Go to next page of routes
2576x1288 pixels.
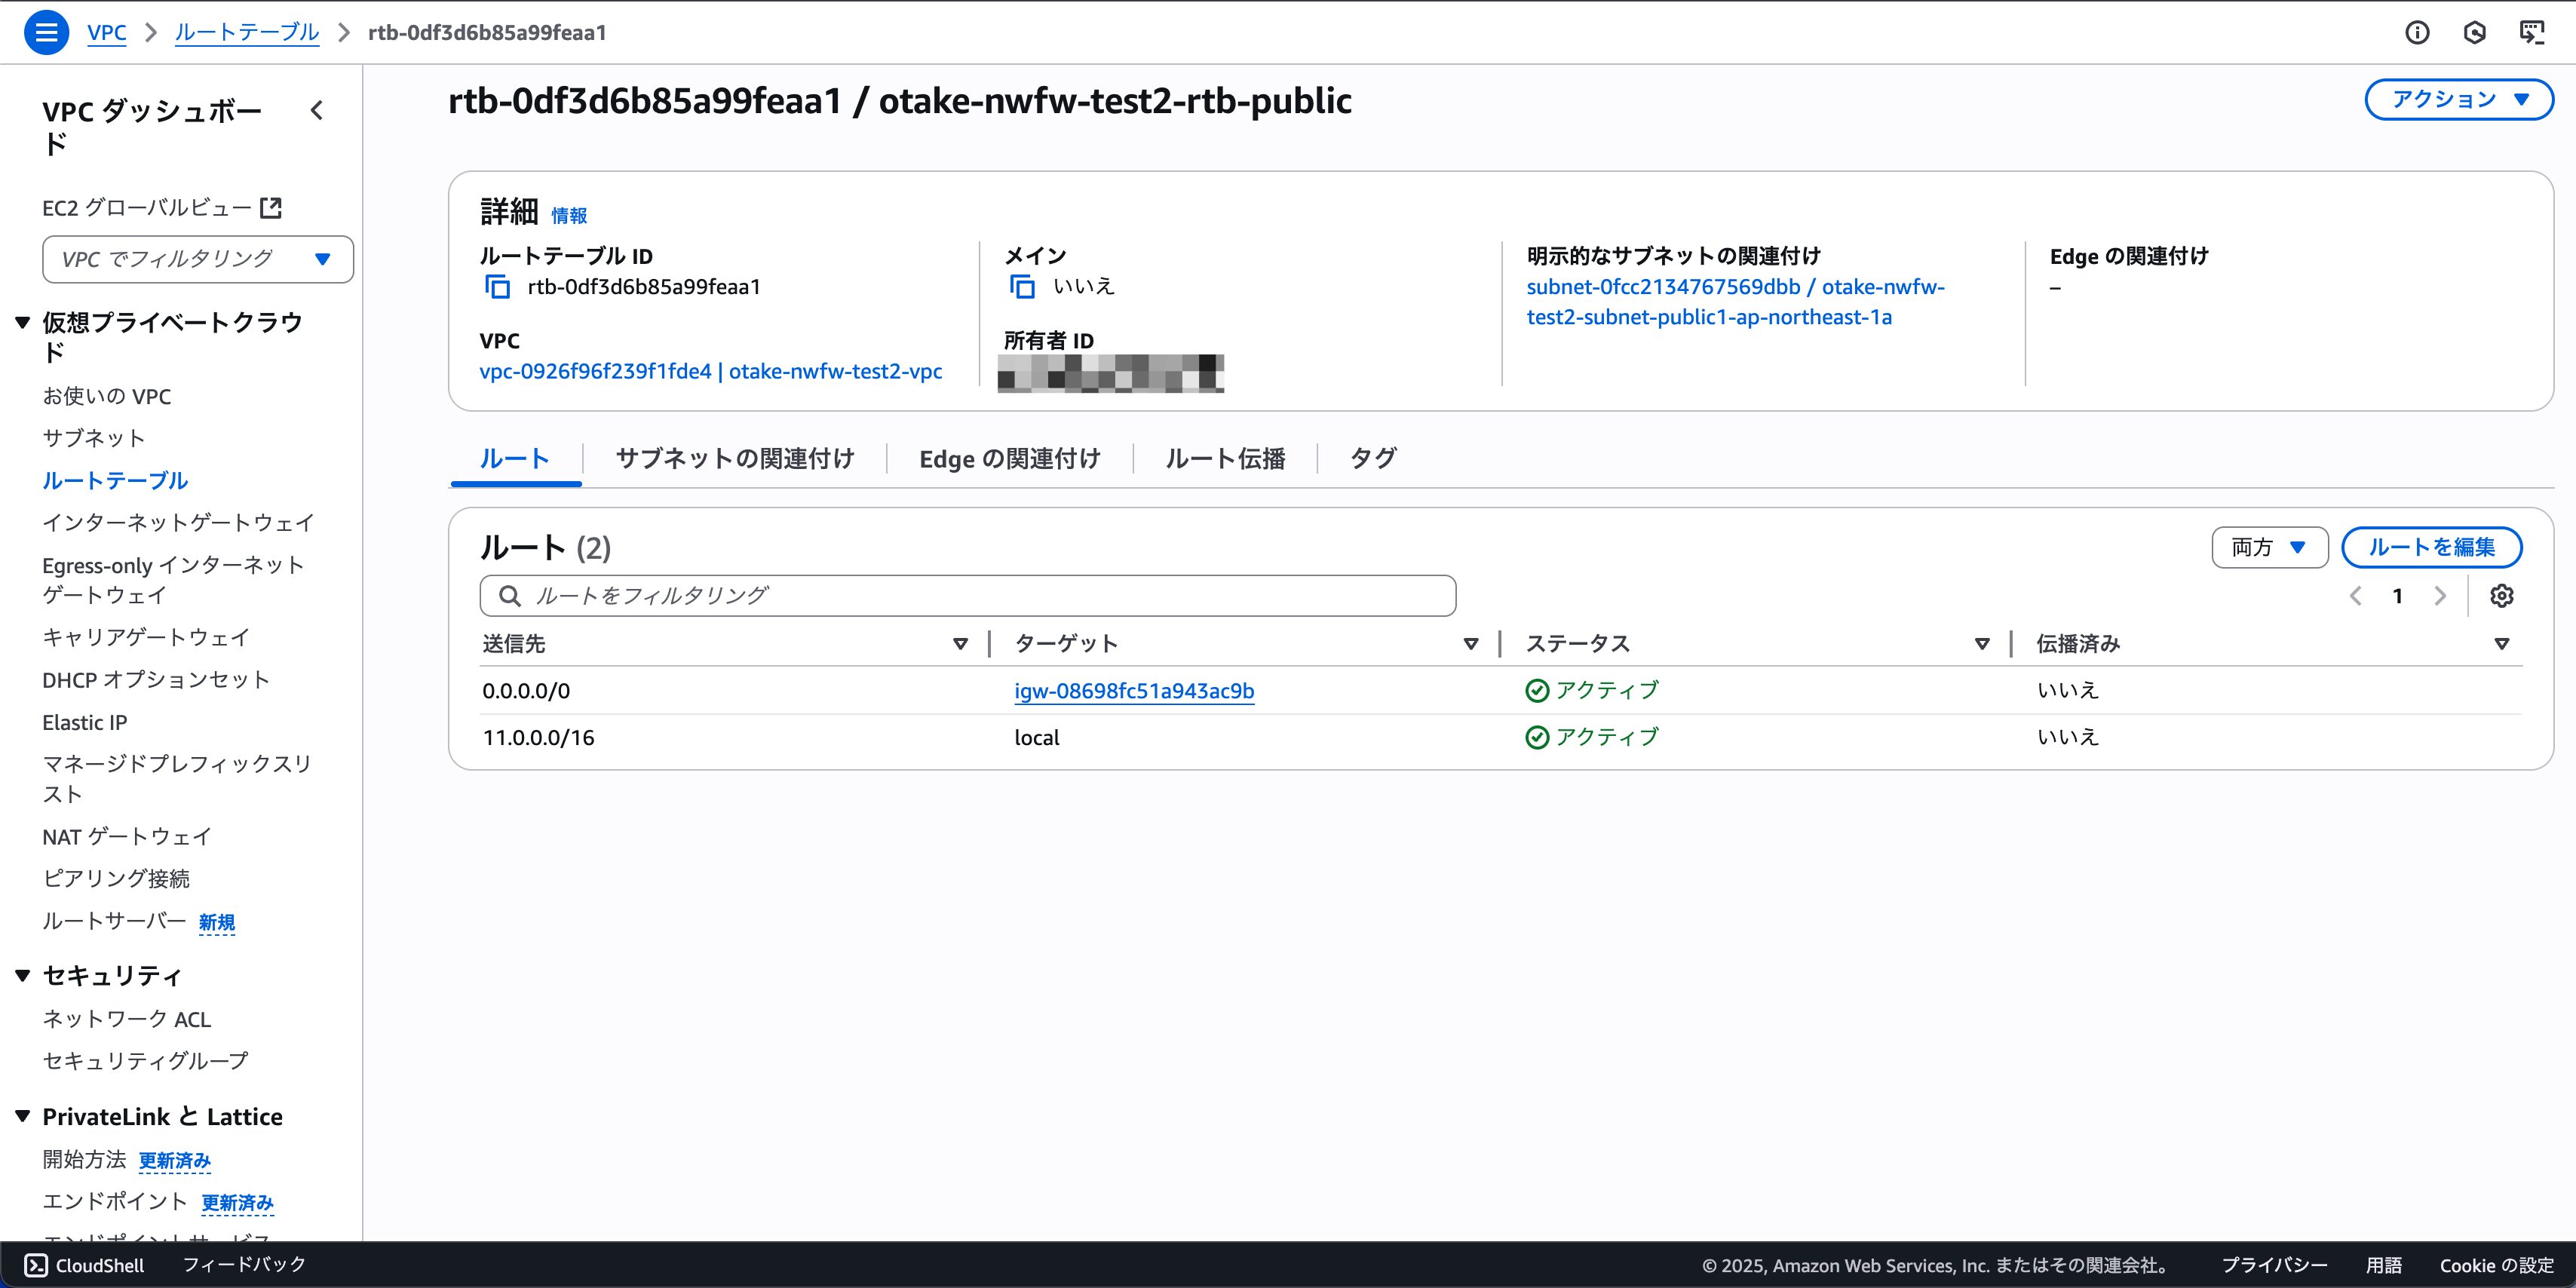pos(2440,596)
